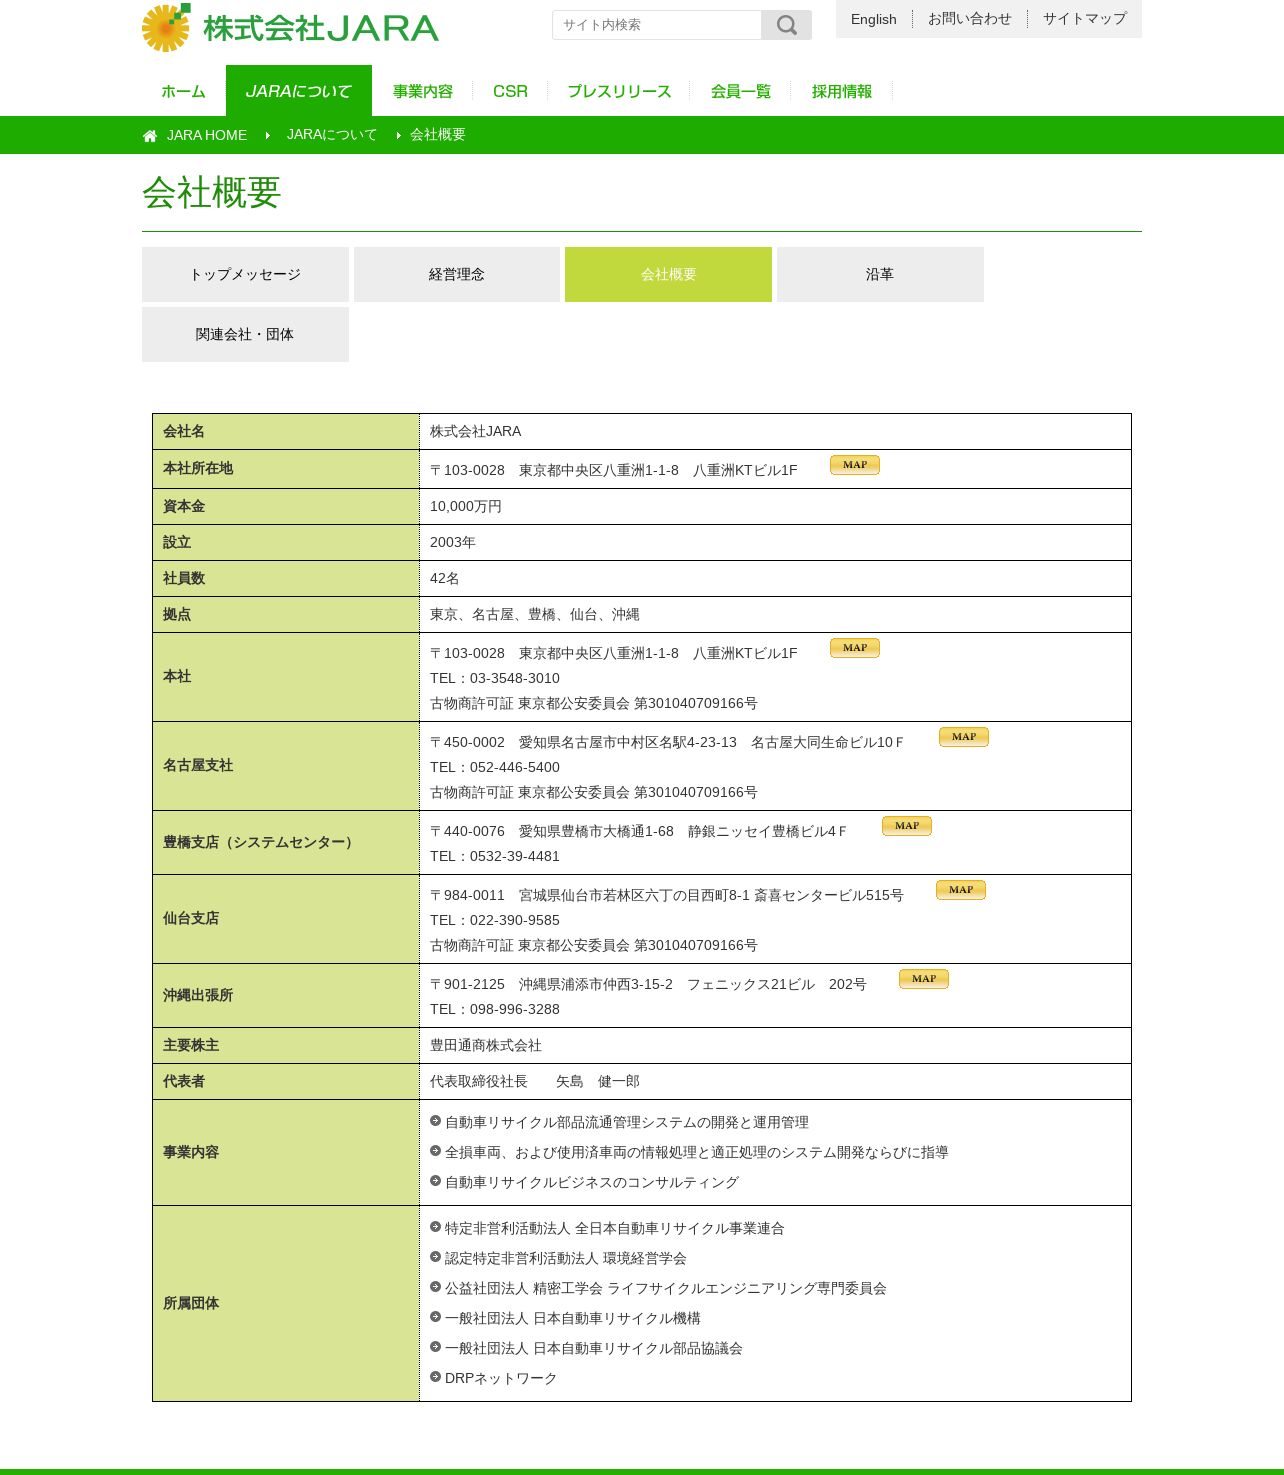Click JARA HOME breadcrumb link

tap(207, 135)
